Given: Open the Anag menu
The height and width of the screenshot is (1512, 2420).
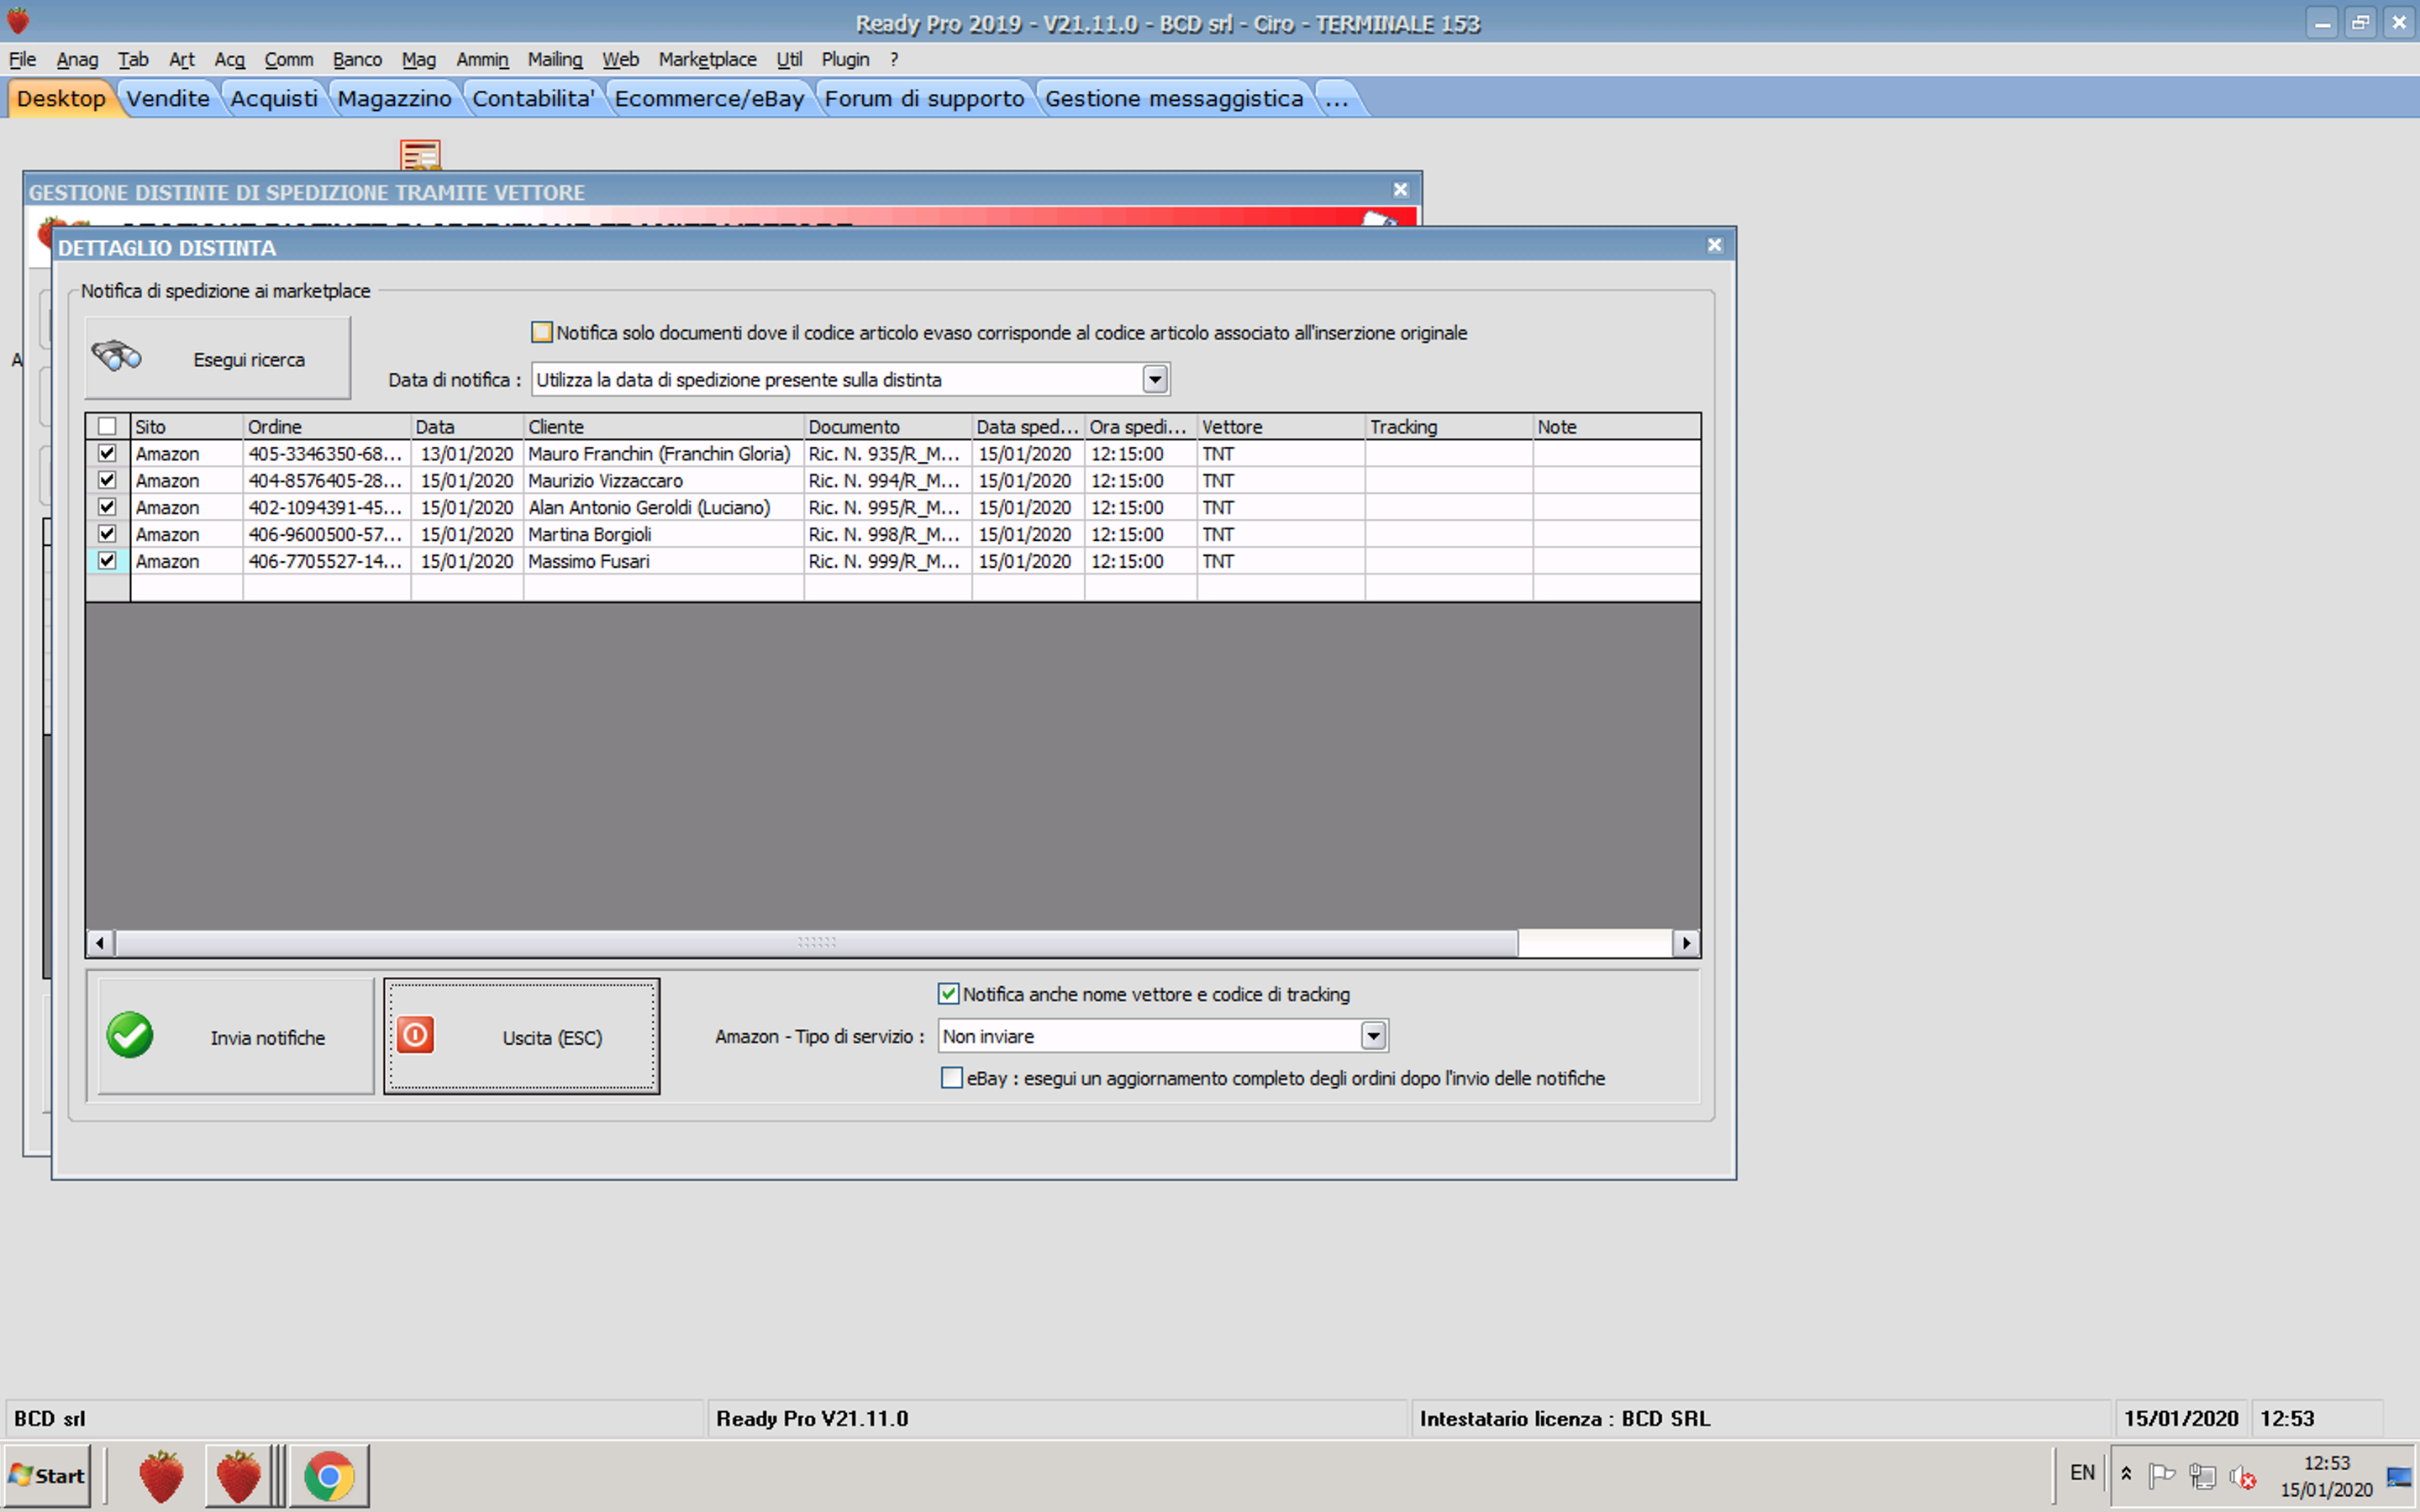Looking at the screenshot, I should pos(77,60).
